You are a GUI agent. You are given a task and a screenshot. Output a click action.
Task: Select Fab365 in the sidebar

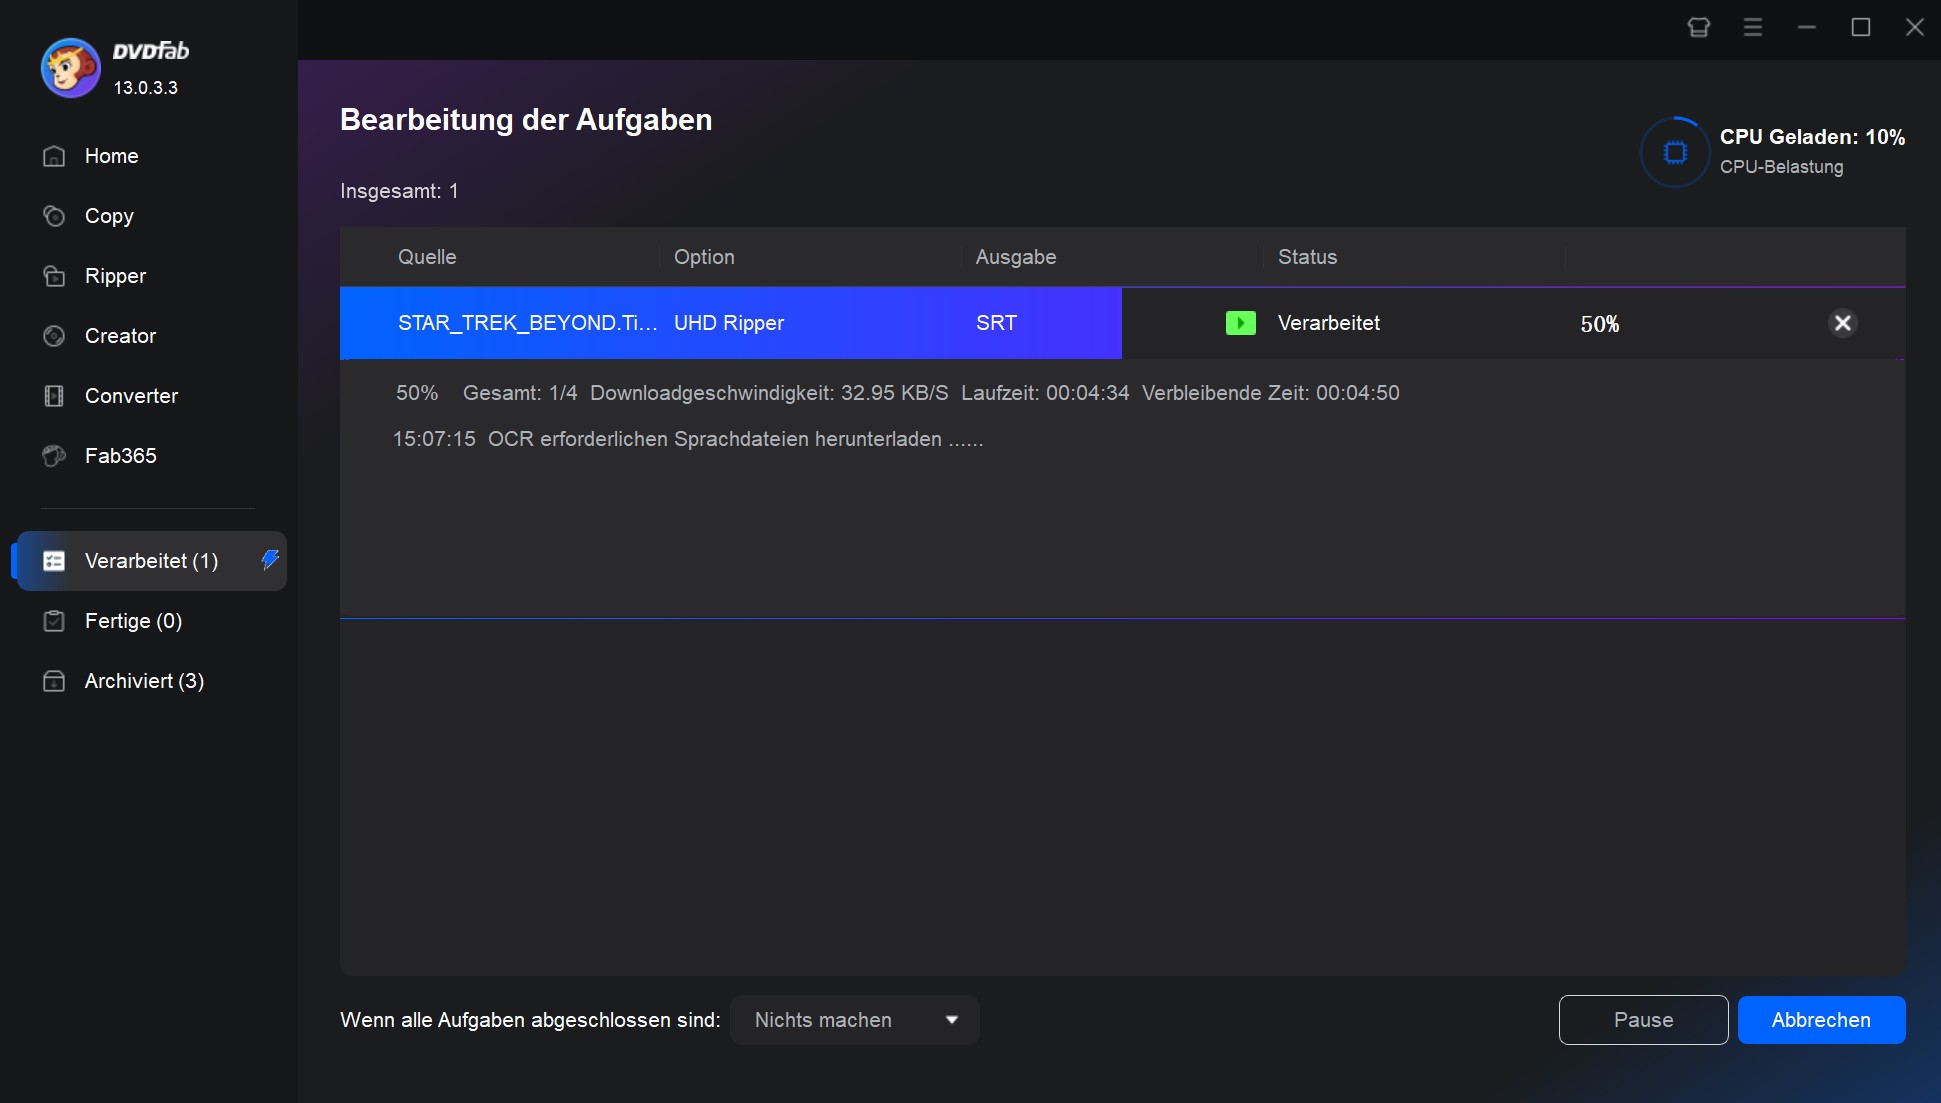pyautogui.click(x=121, y=456)
